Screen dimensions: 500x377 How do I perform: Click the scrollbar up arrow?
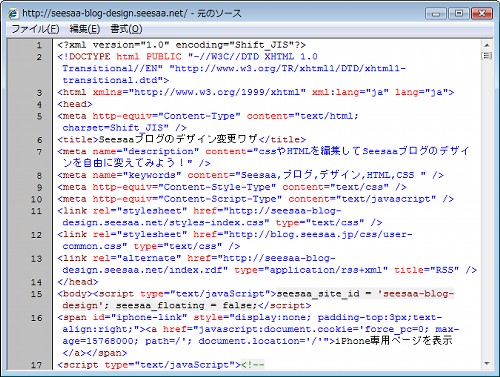[x=487, y=45]
